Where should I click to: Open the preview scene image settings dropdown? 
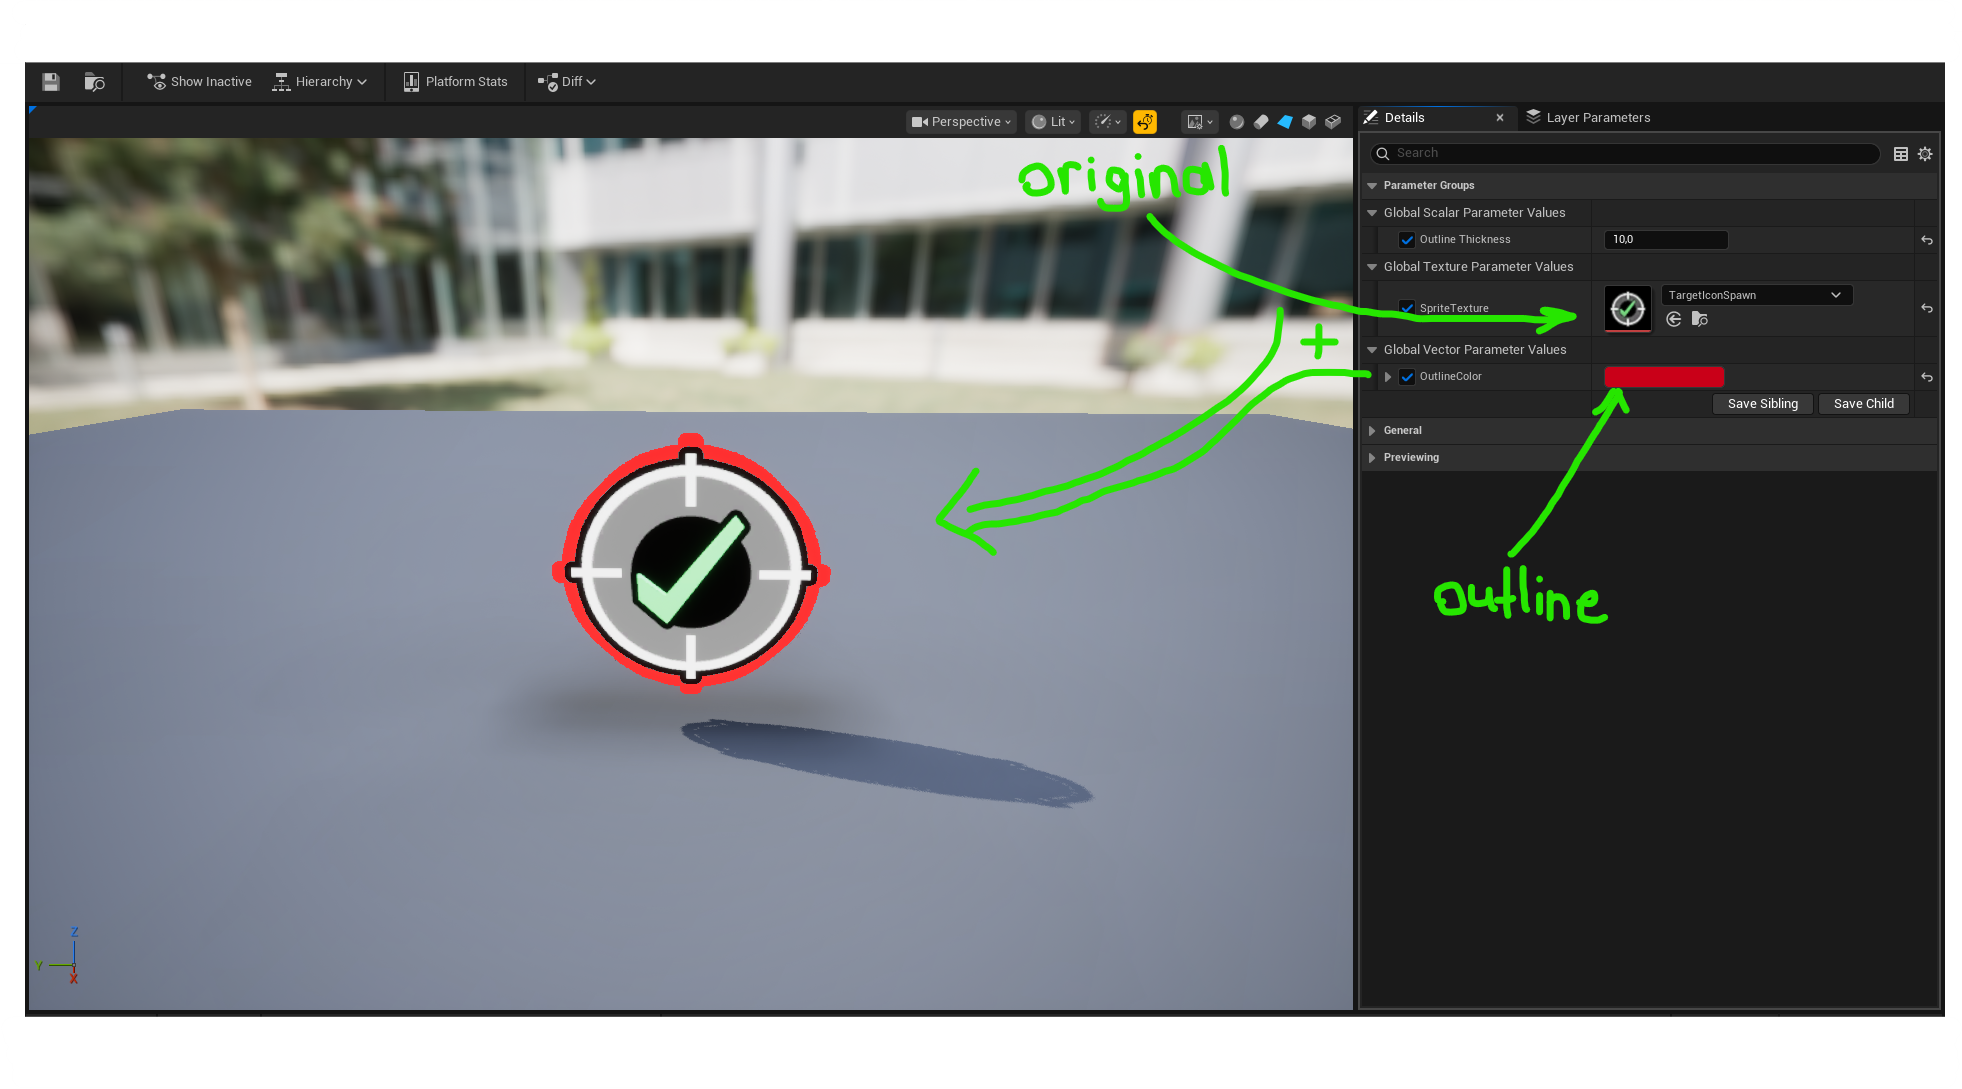coord(1199,122)
